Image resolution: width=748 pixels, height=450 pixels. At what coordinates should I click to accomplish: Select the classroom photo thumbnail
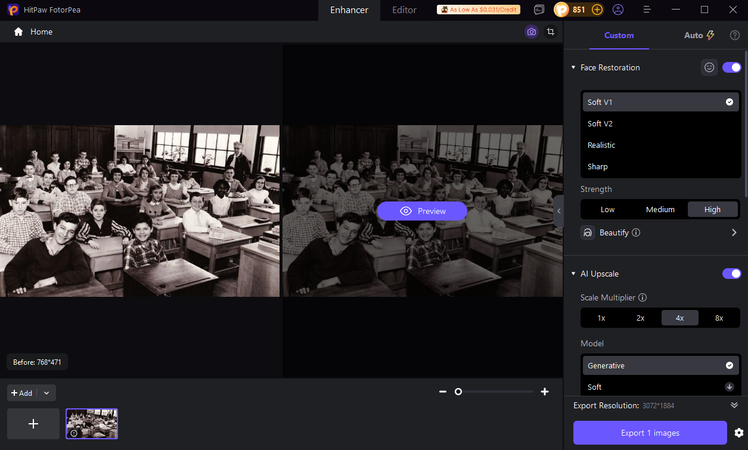coord(92,424)
